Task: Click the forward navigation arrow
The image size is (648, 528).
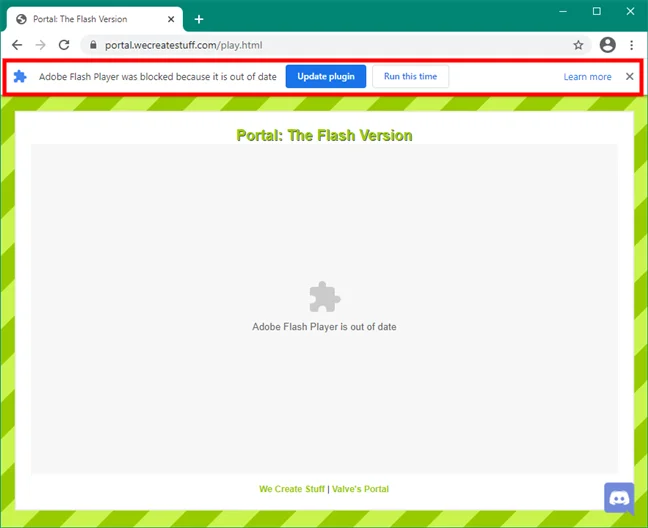Action: click(40, 45)
